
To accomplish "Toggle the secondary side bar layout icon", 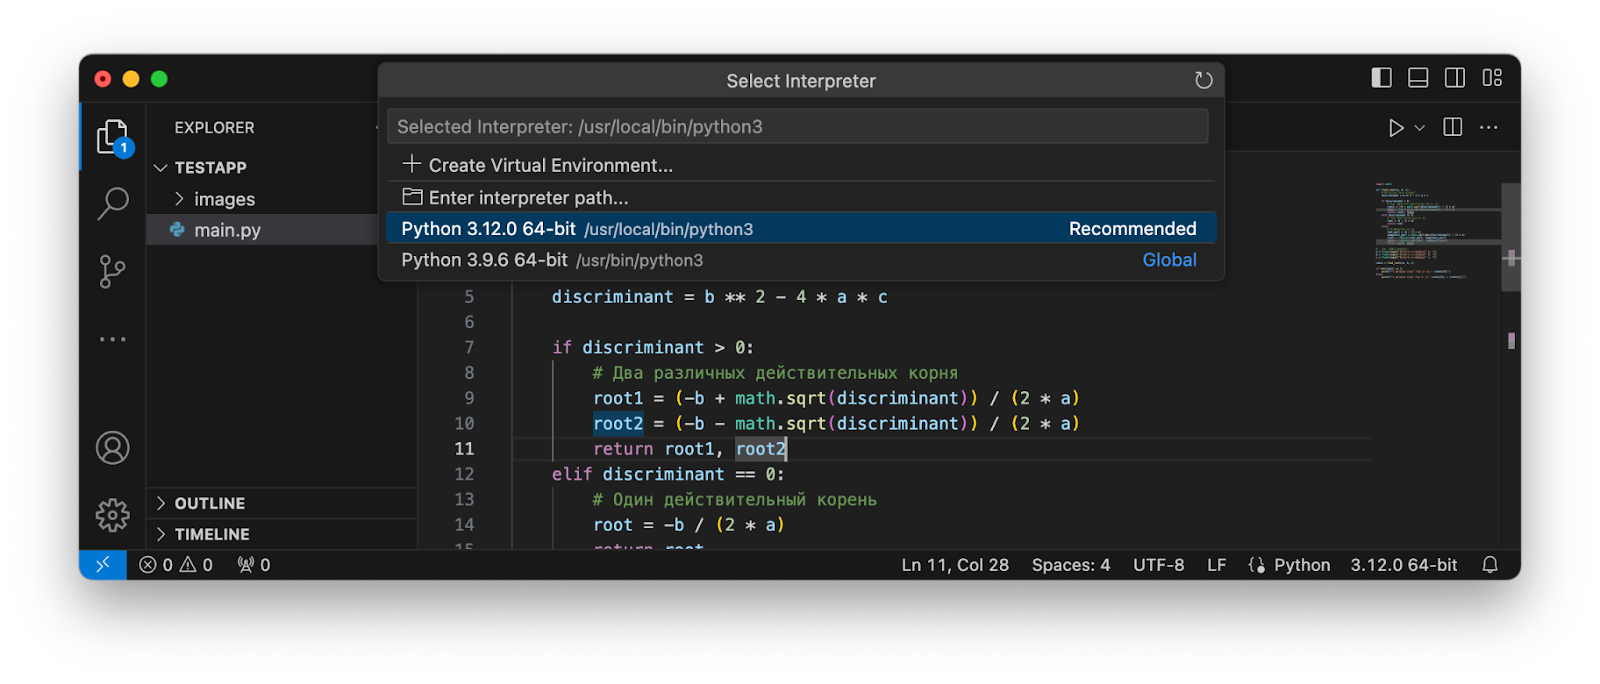I will [x=1455, y=78].
